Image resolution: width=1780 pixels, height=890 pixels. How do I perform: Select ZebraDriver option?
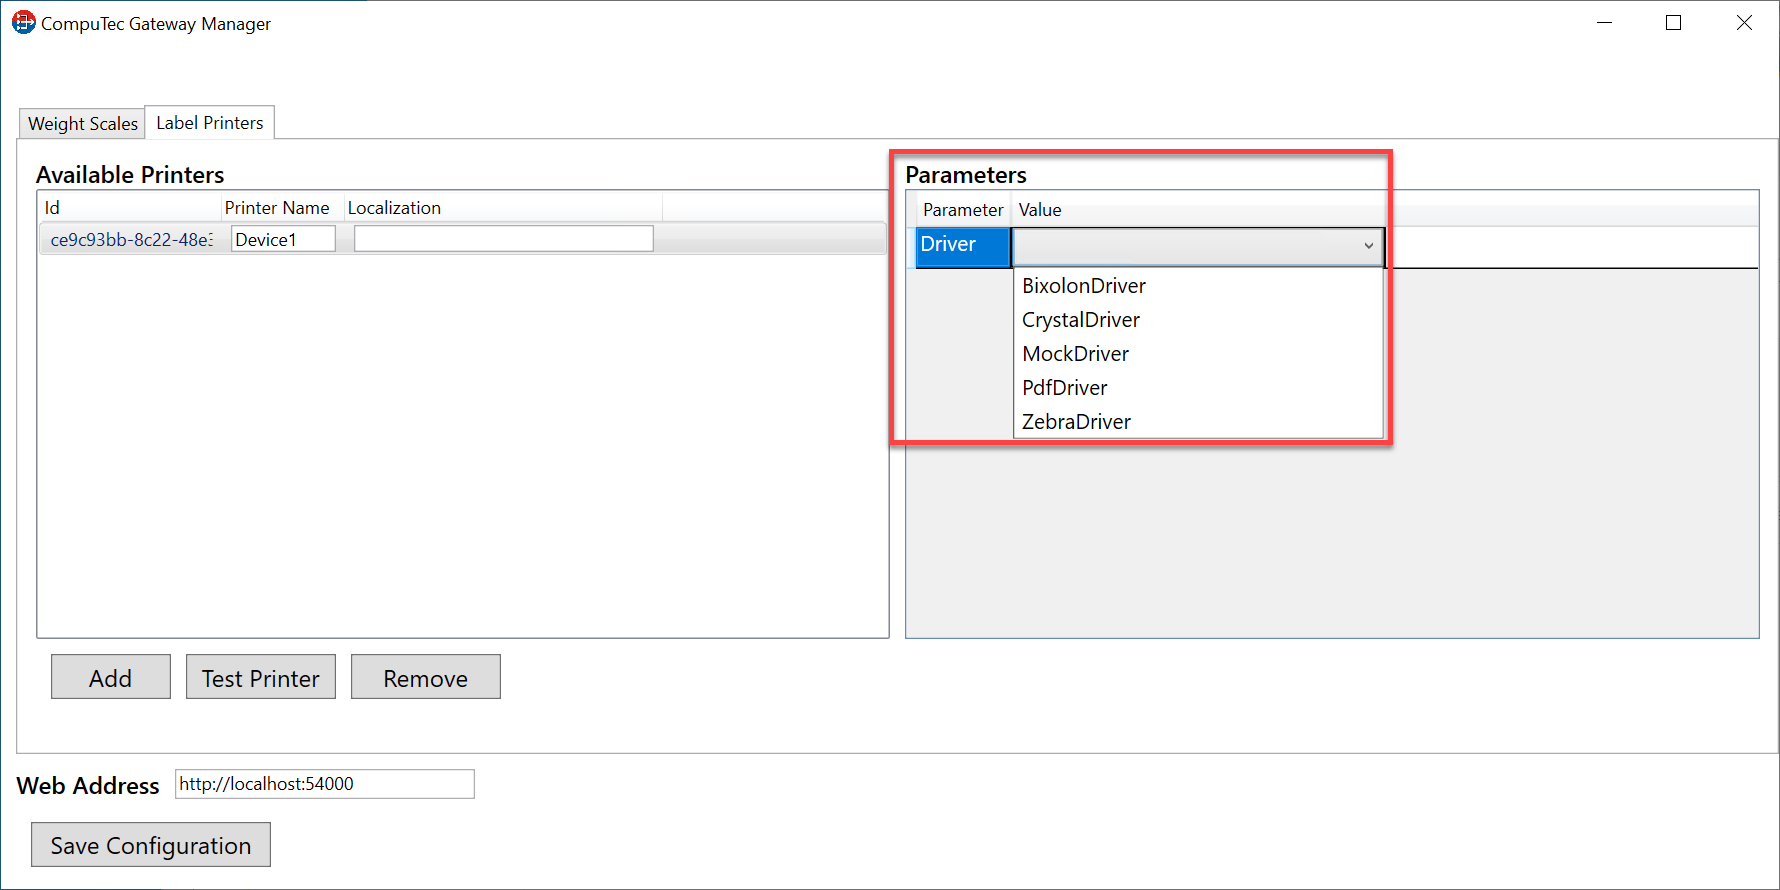1076,422
